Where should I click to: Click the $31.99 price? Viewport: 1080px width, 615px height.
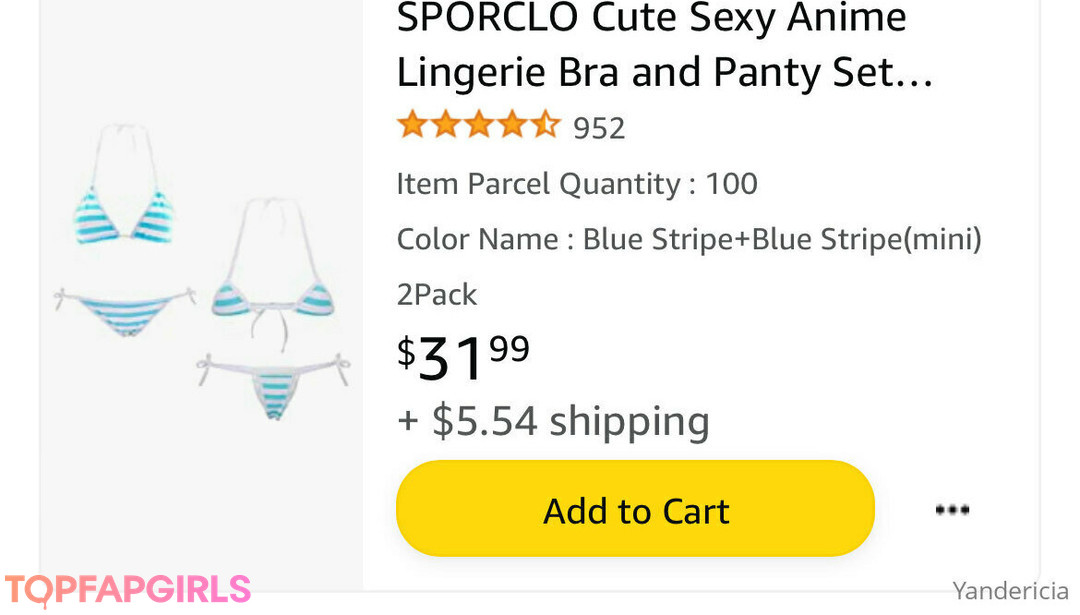(464, 356)
